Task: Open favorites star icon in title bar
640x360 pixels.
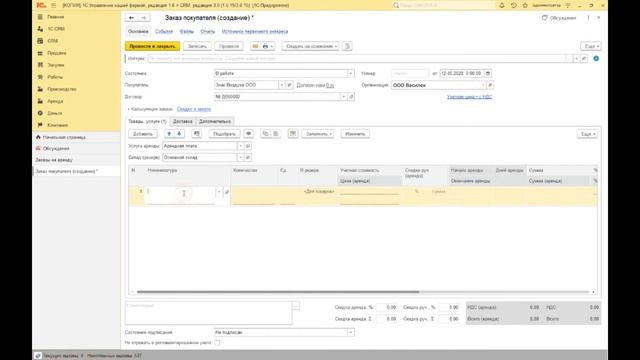Action: pyautogui.click(x=525, y=5)
